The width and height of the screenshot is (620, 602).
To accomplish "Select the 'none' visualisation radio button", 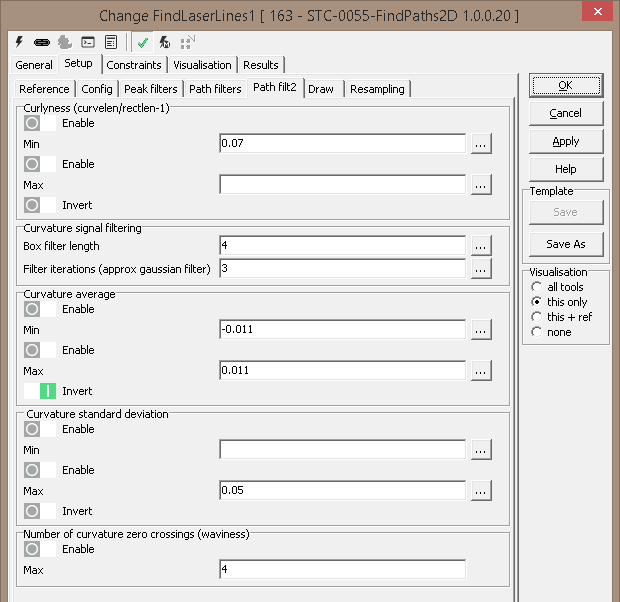I will pos(537,332).
